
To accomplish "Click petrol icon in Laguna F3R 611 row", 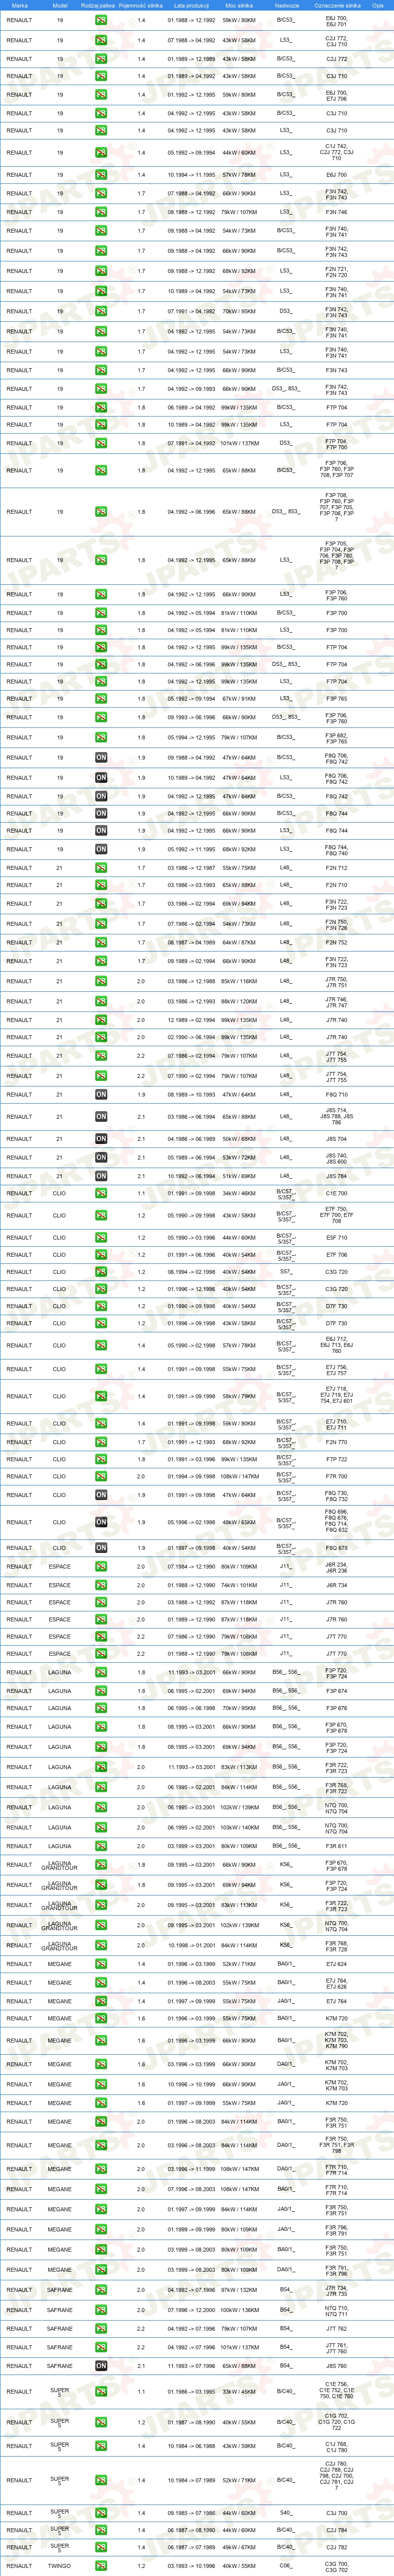I will tap(101, 1846).
